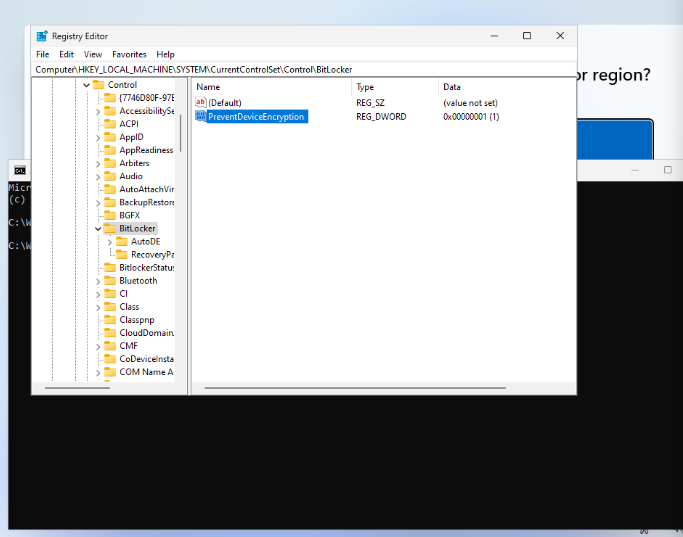Select the Class tree item
This screenshot has height=537, width=683.
coord(129,307)
